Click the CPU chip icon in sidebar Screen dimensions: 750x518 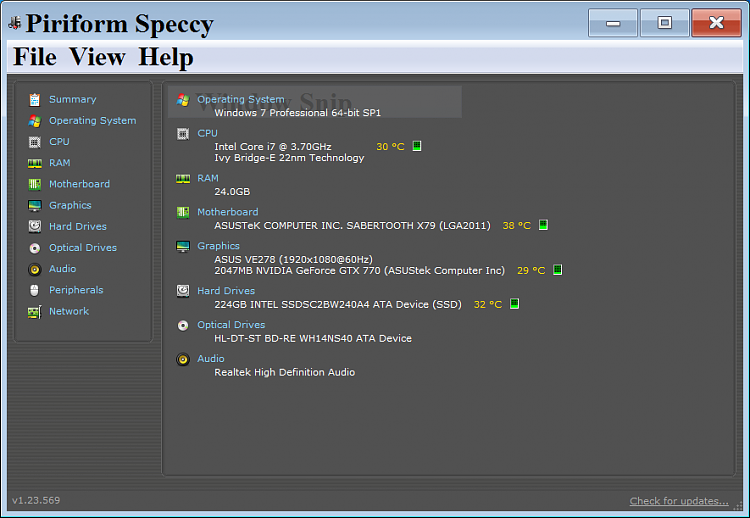34,142
